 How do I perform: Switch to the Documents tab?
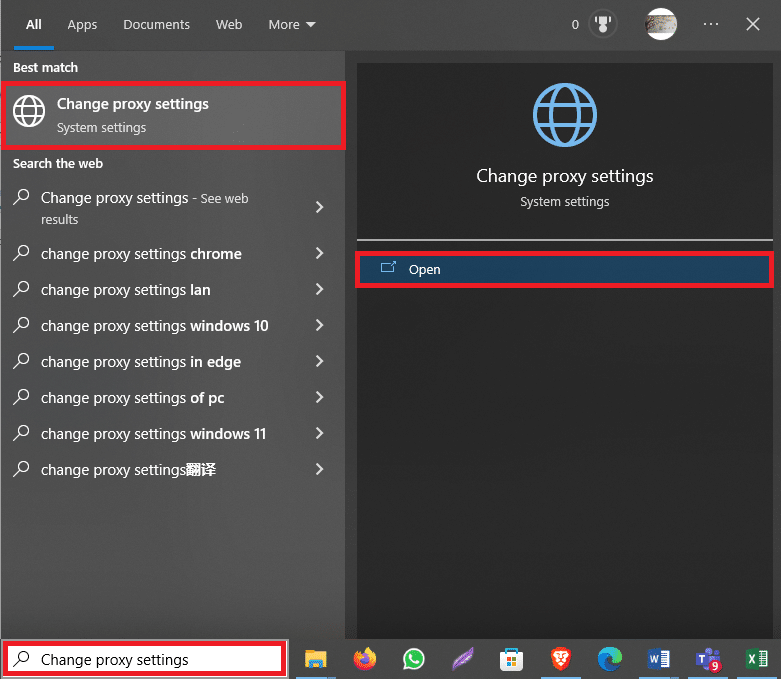click(x=156, y=24)
